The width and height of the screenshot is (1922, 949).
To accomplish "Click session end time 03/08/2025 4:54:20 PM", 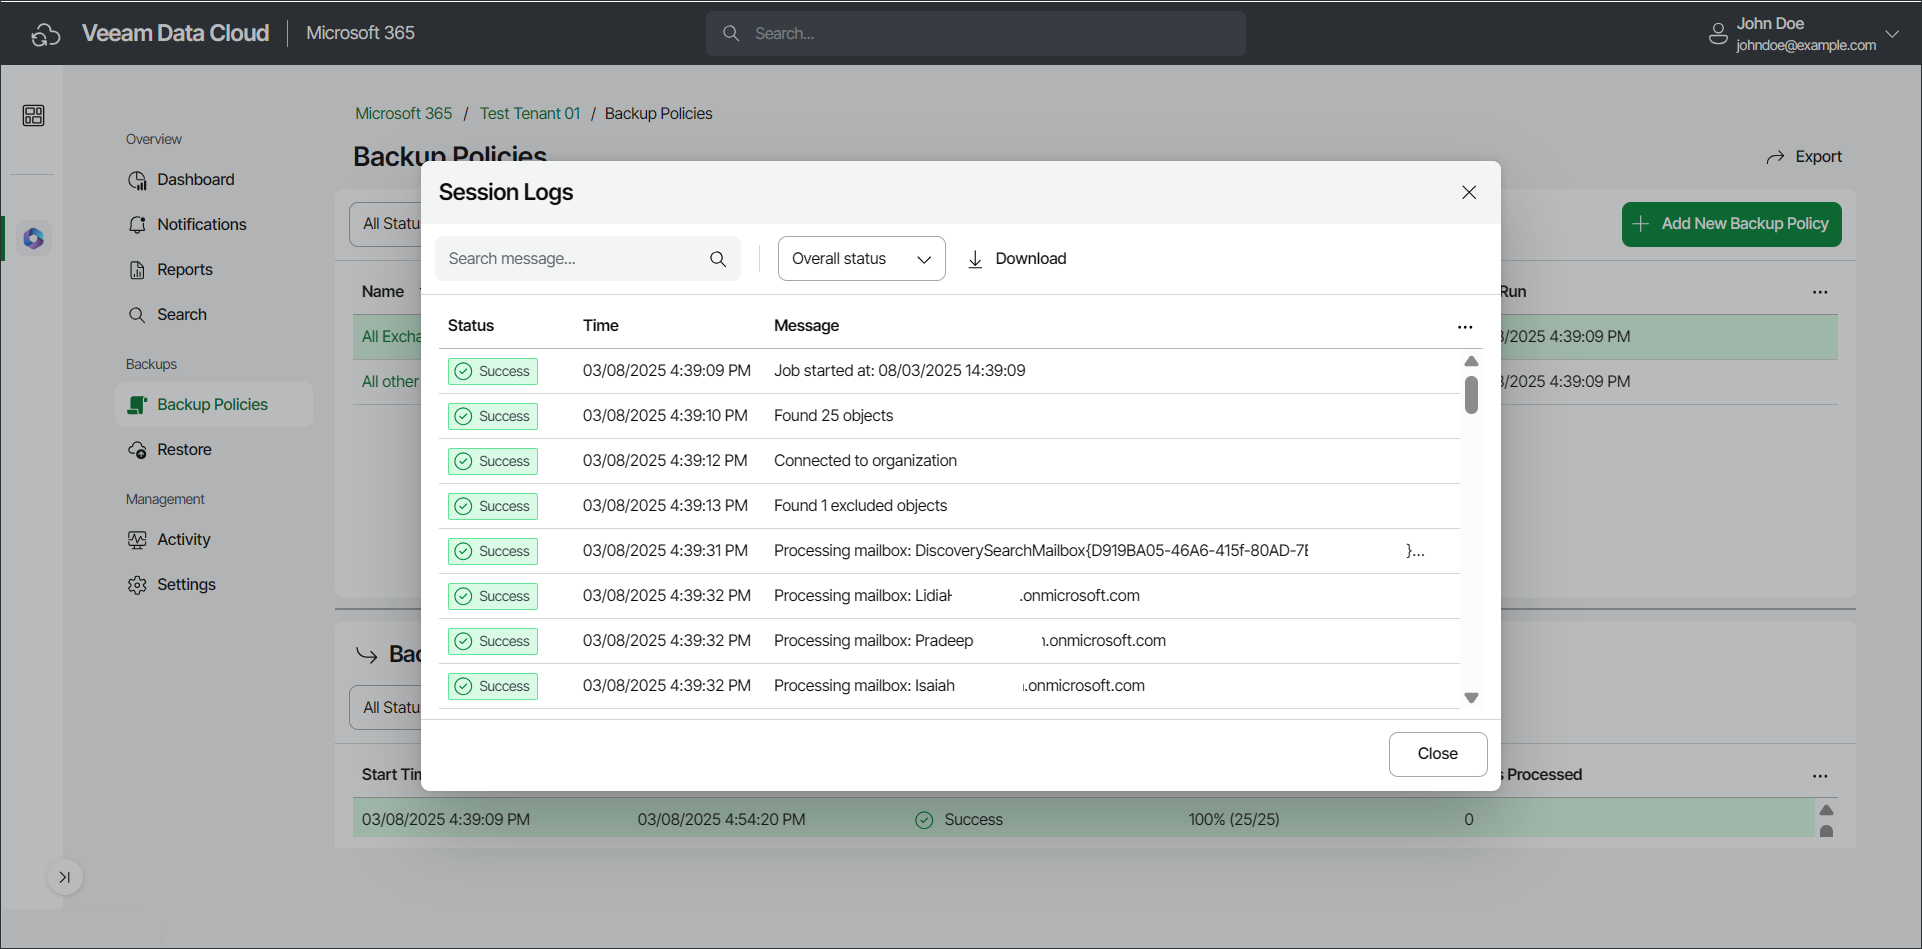I will tap(721, 820).
